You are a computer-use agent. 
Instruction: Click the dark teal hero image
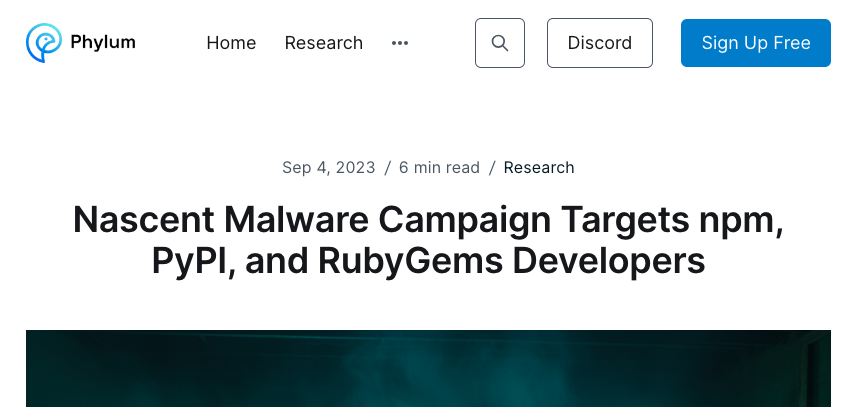click(x=428, y=368)
